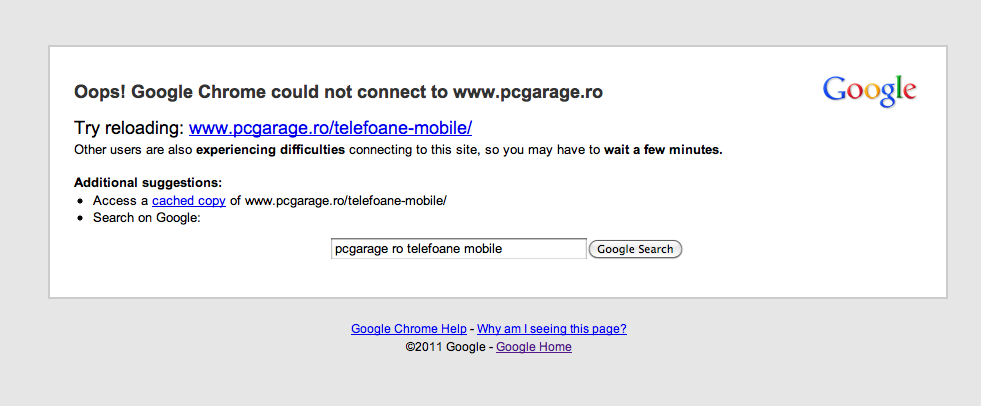This screenshot has width=981, height=406.
Task: Click 'Why am I seeing this page?'
Action: tap(552, 328)
